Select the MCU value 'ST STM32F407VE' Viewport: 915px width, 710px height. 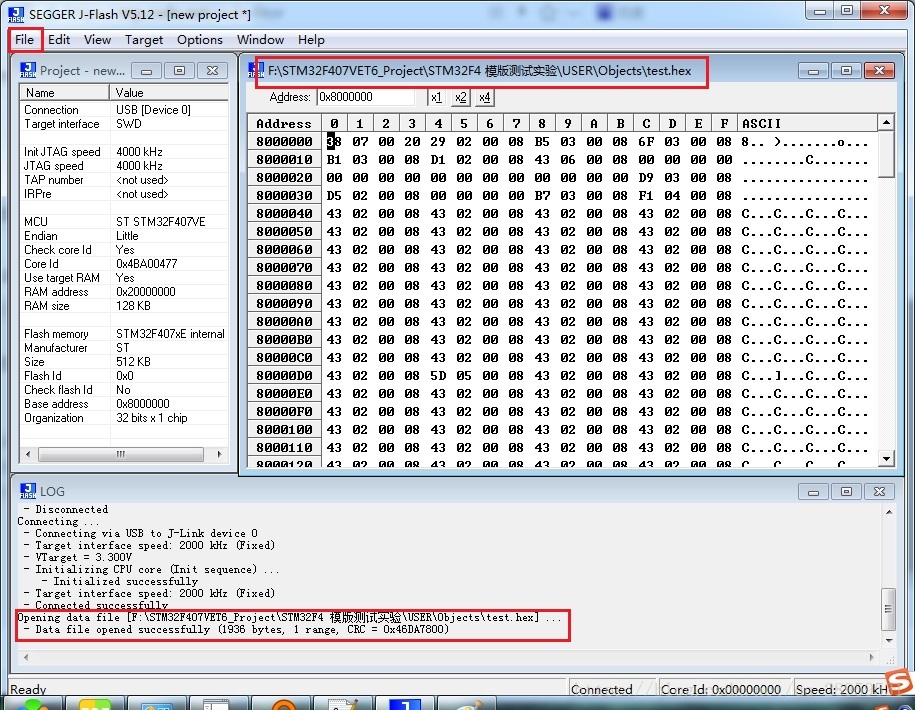click(x=160, y=222)
